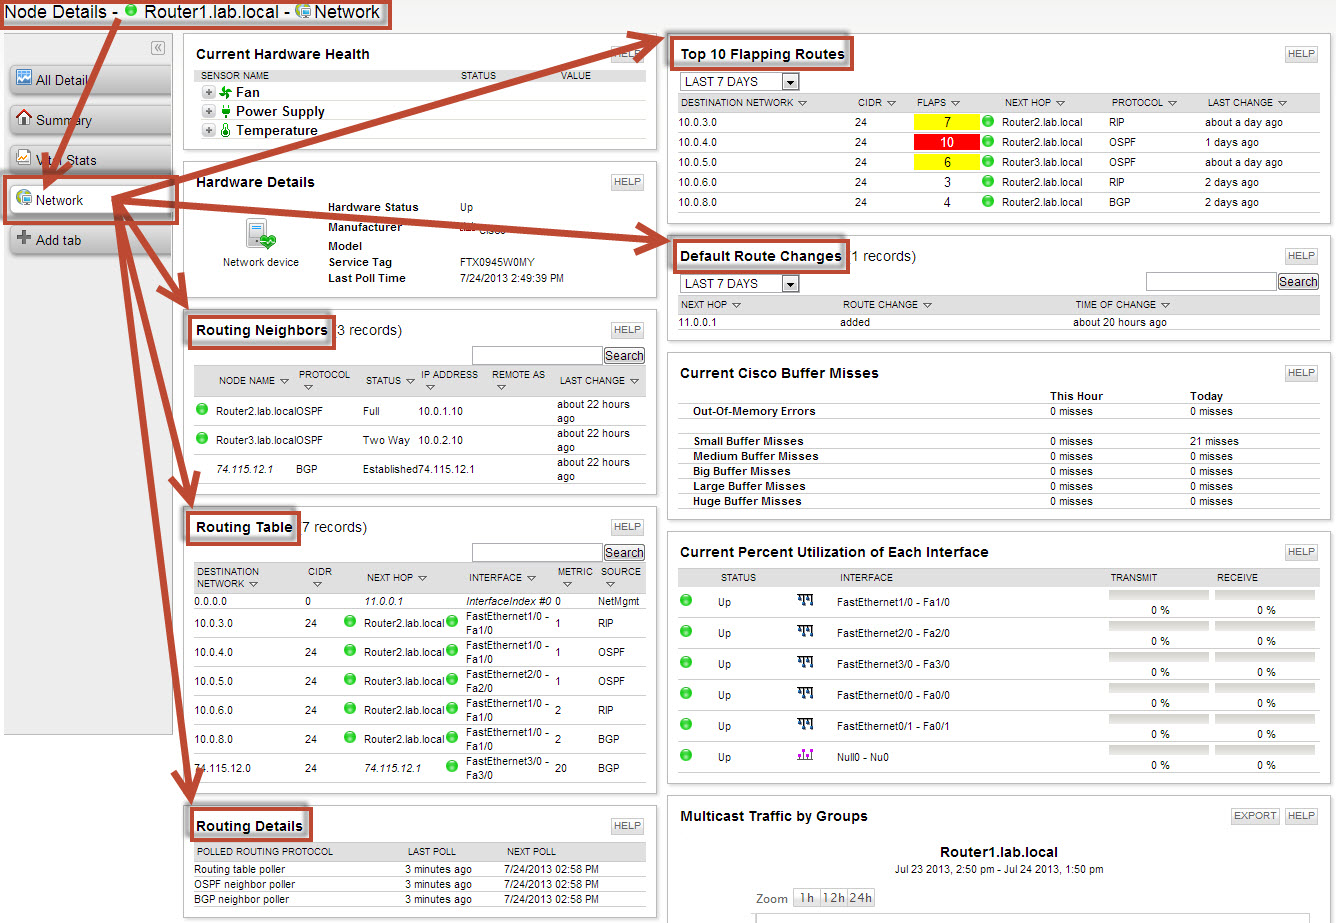The height and width of the screenshot is (923, 1336).
Task: Open HELP for Routing Details
Action: (628, 826)
